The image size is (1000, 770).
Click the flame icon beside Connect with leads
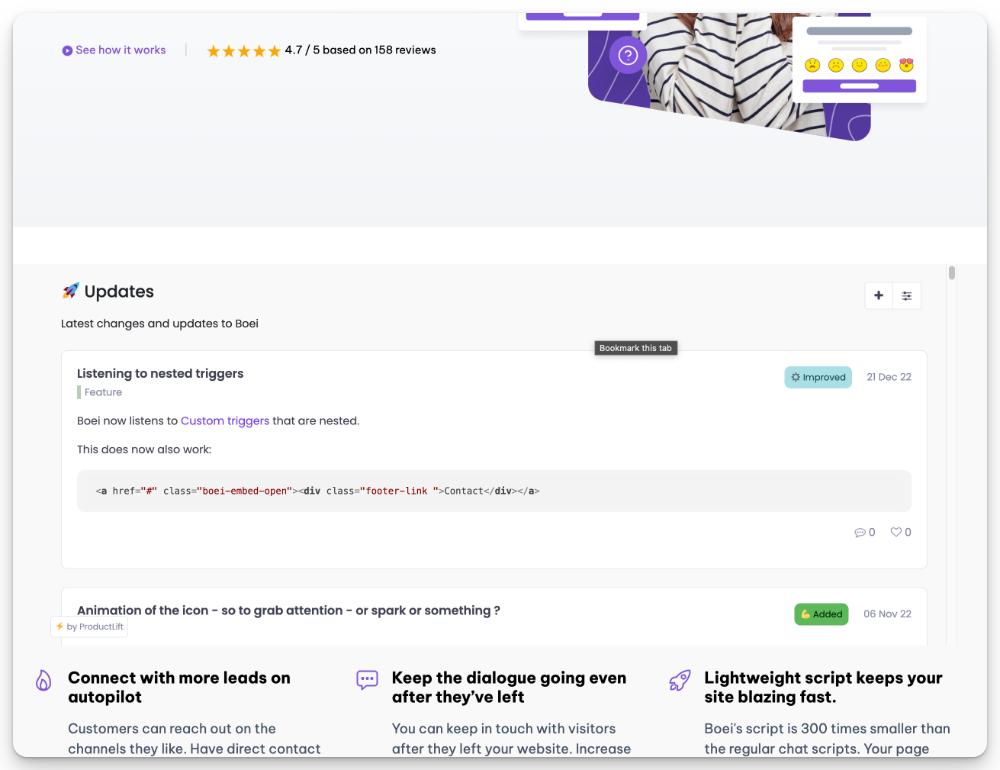tap(43, 681)
